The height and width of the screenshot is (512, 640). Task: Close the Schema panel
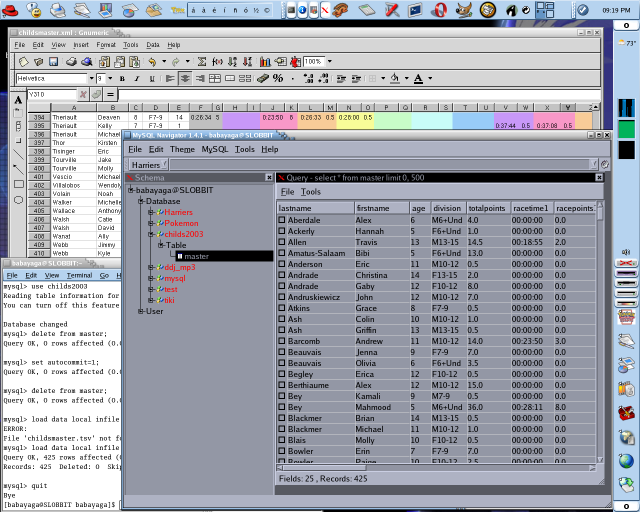click(x=269, y=177)
